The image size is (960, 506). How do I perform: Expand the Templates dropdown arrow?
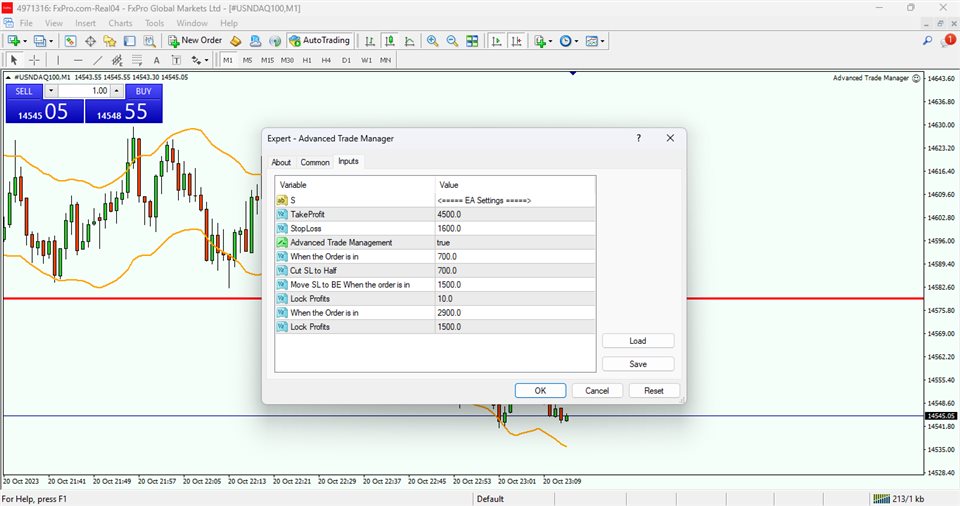(x=602, y=41)
